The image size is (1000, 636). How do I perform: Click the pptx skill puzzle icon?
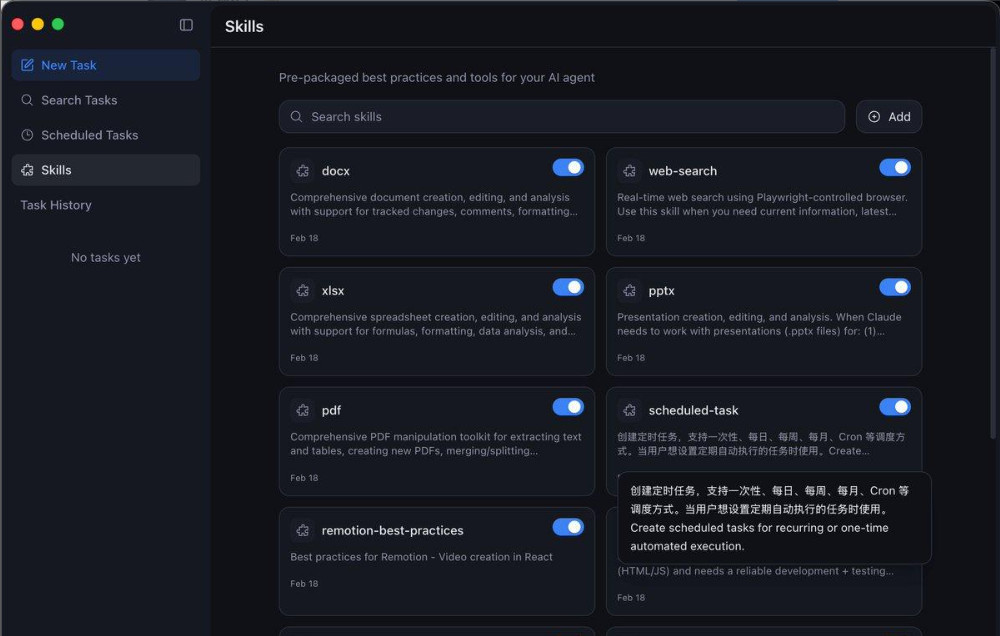pos(629,291)
